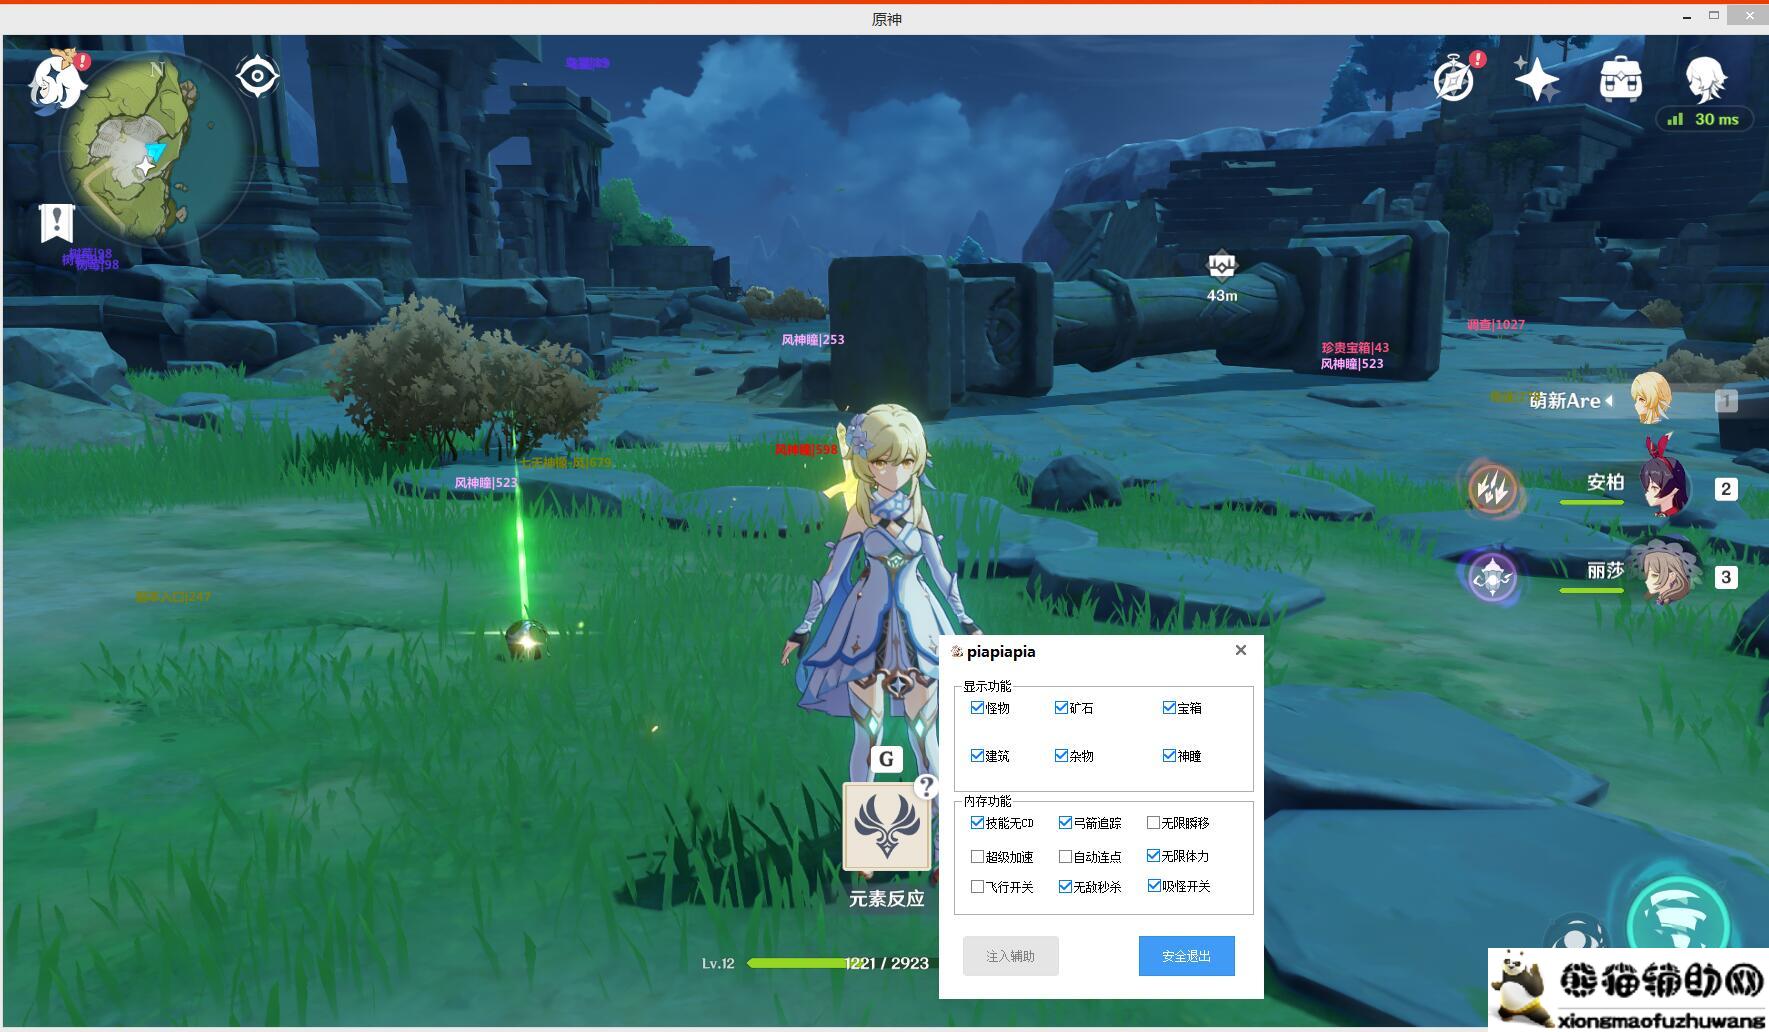Open the wish star icon
The image size is (1769, 1032).
coord(1536,79)
